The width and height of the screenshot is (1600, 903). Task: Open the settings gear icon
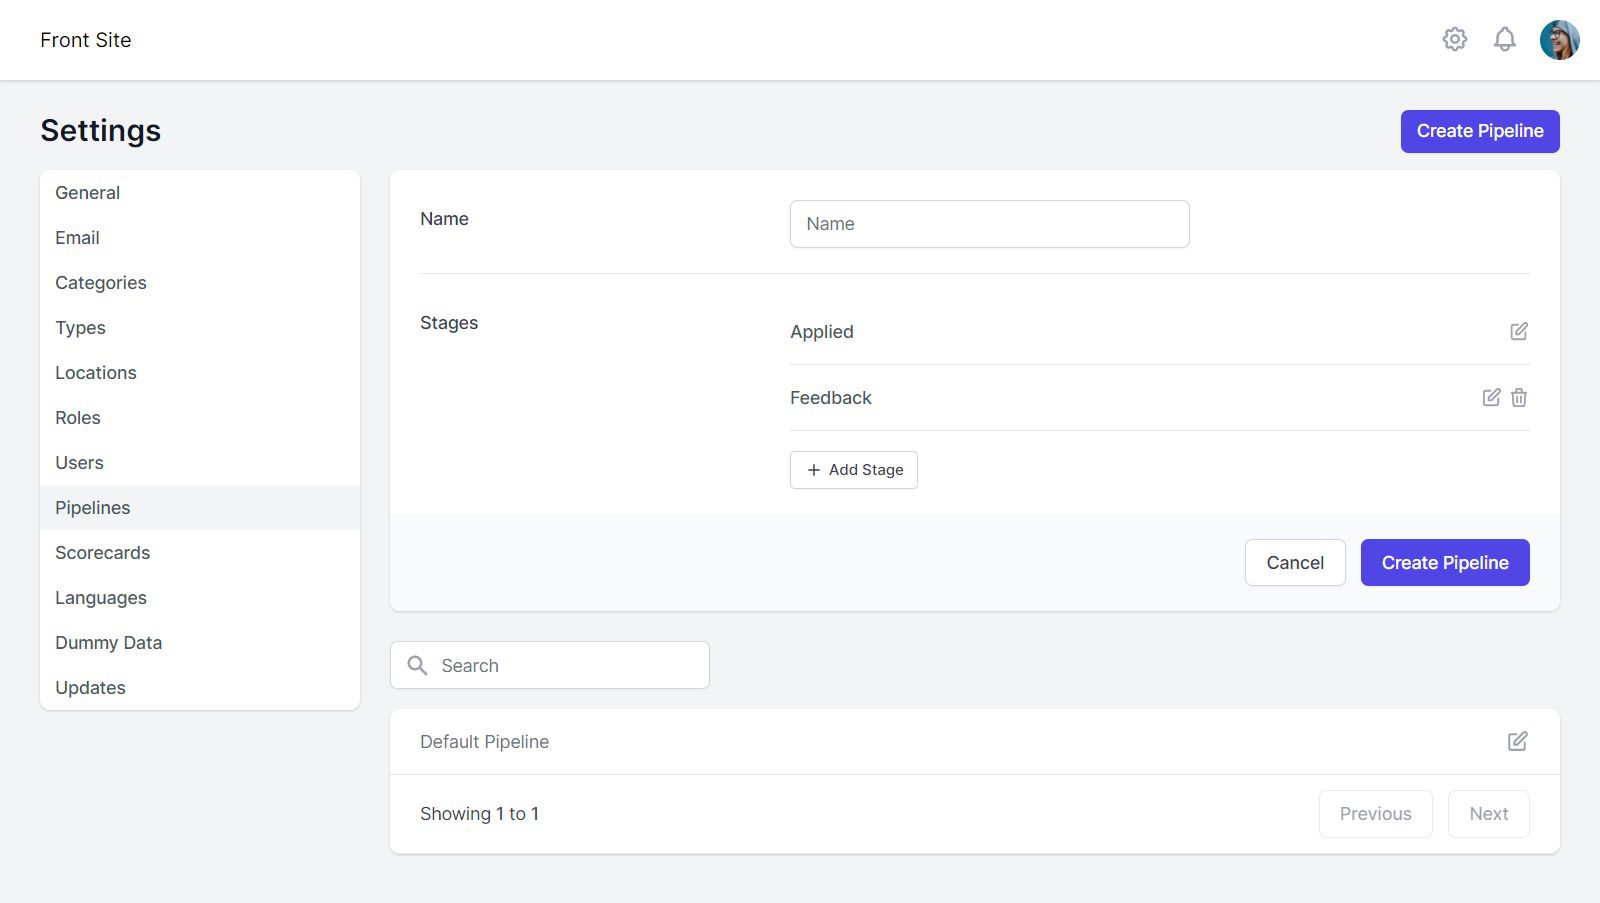1455,39
